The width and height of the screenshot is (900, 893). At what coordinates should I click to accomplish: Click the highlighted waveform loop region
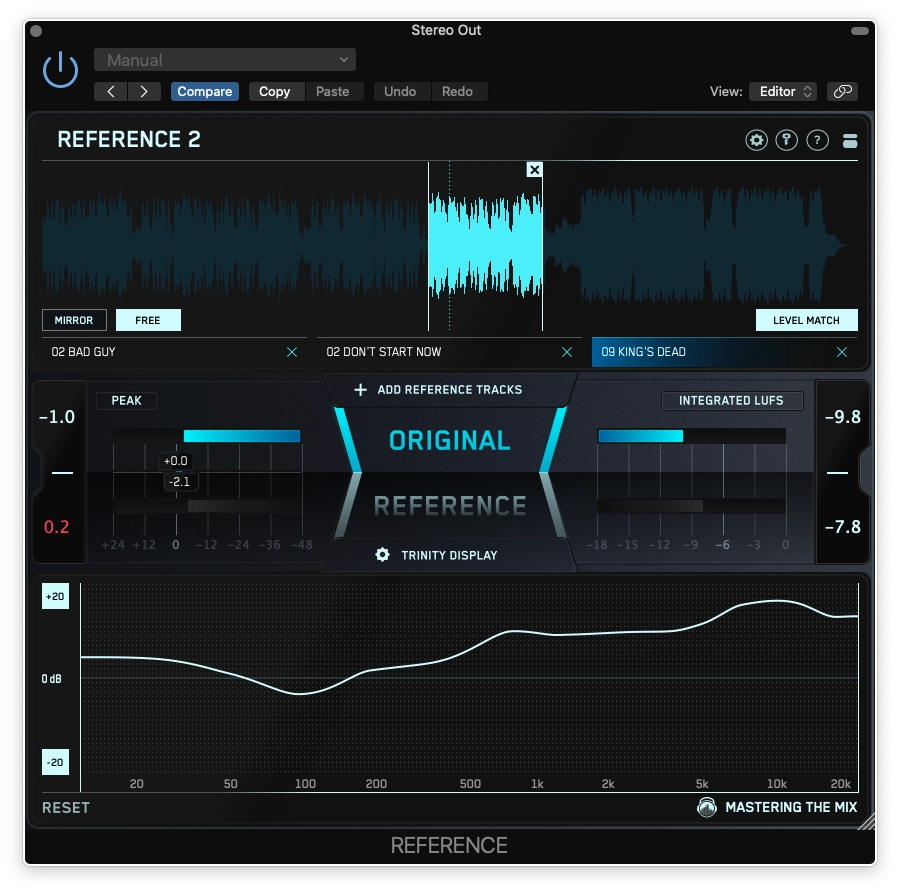pos(485,246)
